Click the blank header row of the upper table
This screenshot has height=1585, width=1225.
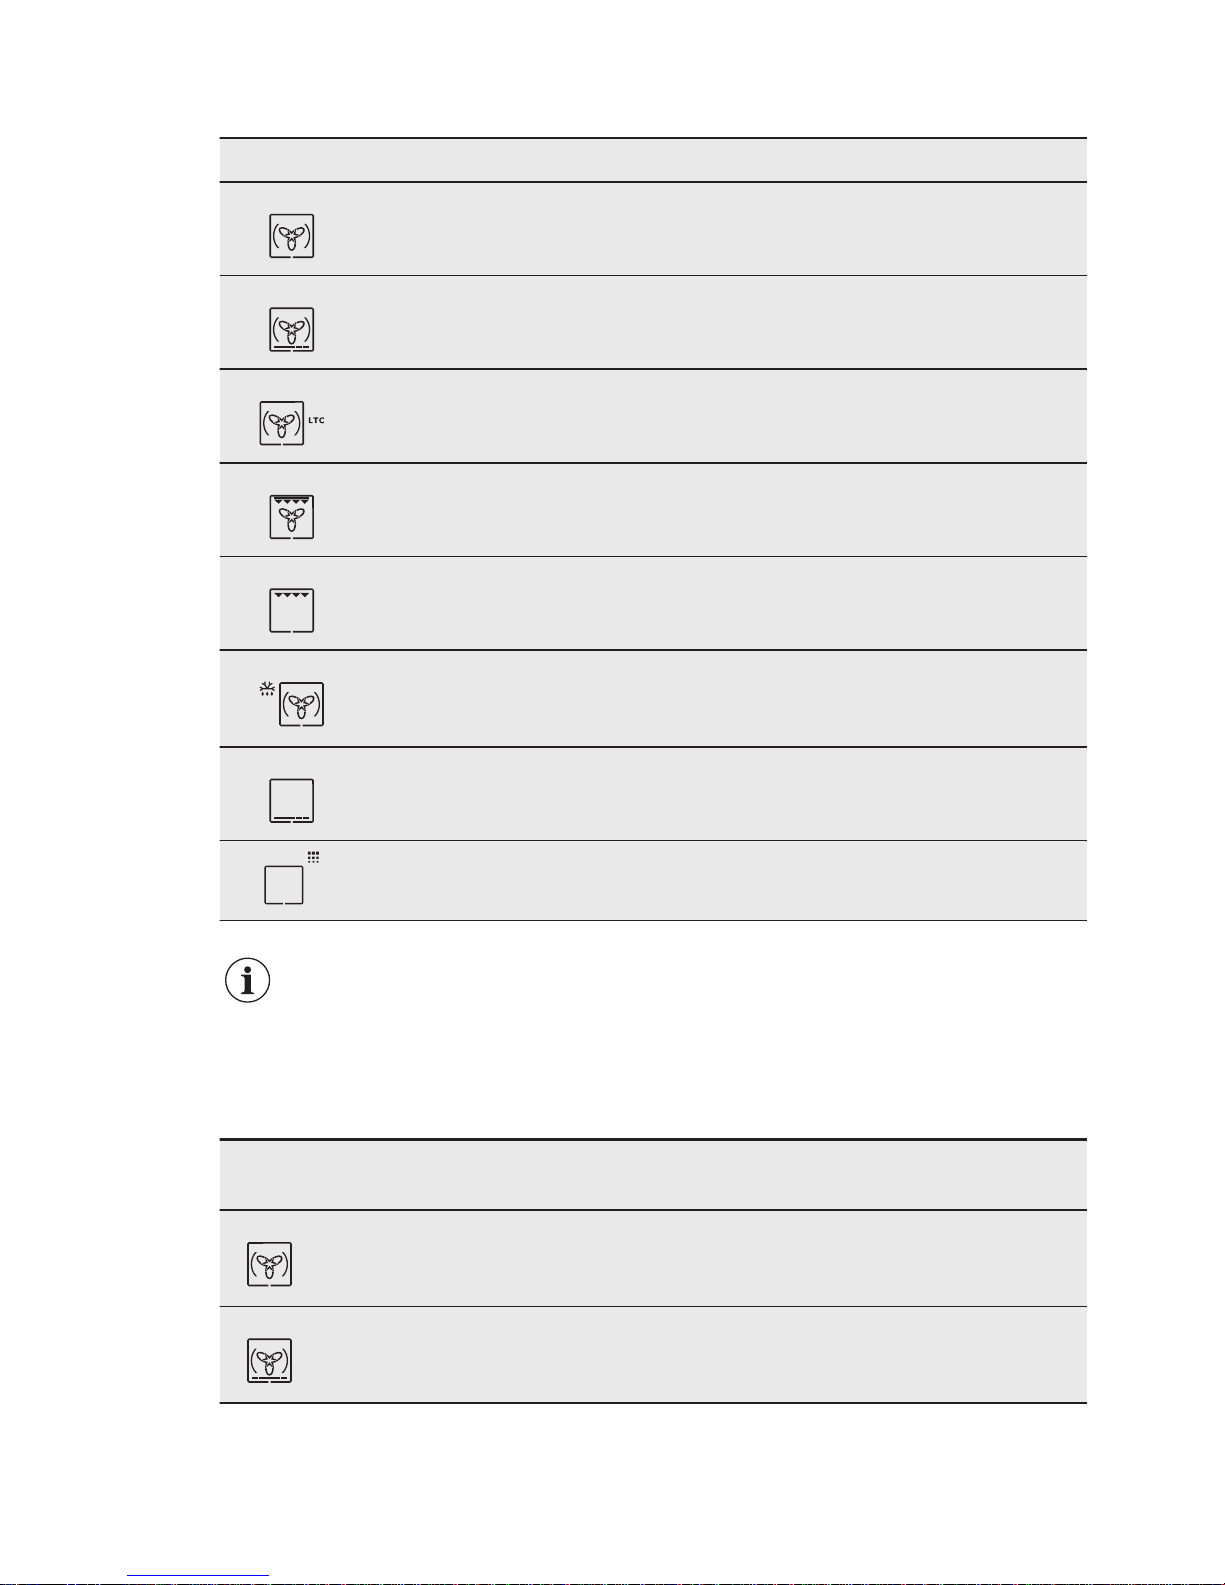(653, 160)
